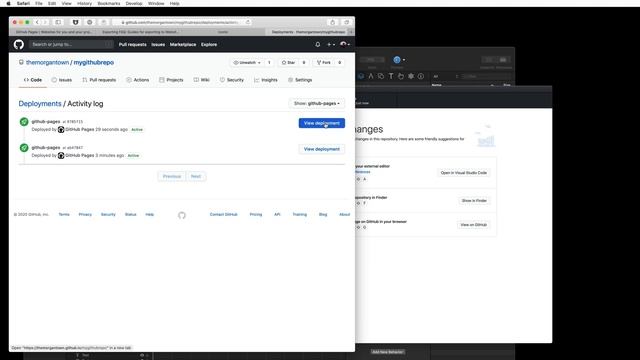Open the Develop menu
640x360 pixels.
[134, 3]
